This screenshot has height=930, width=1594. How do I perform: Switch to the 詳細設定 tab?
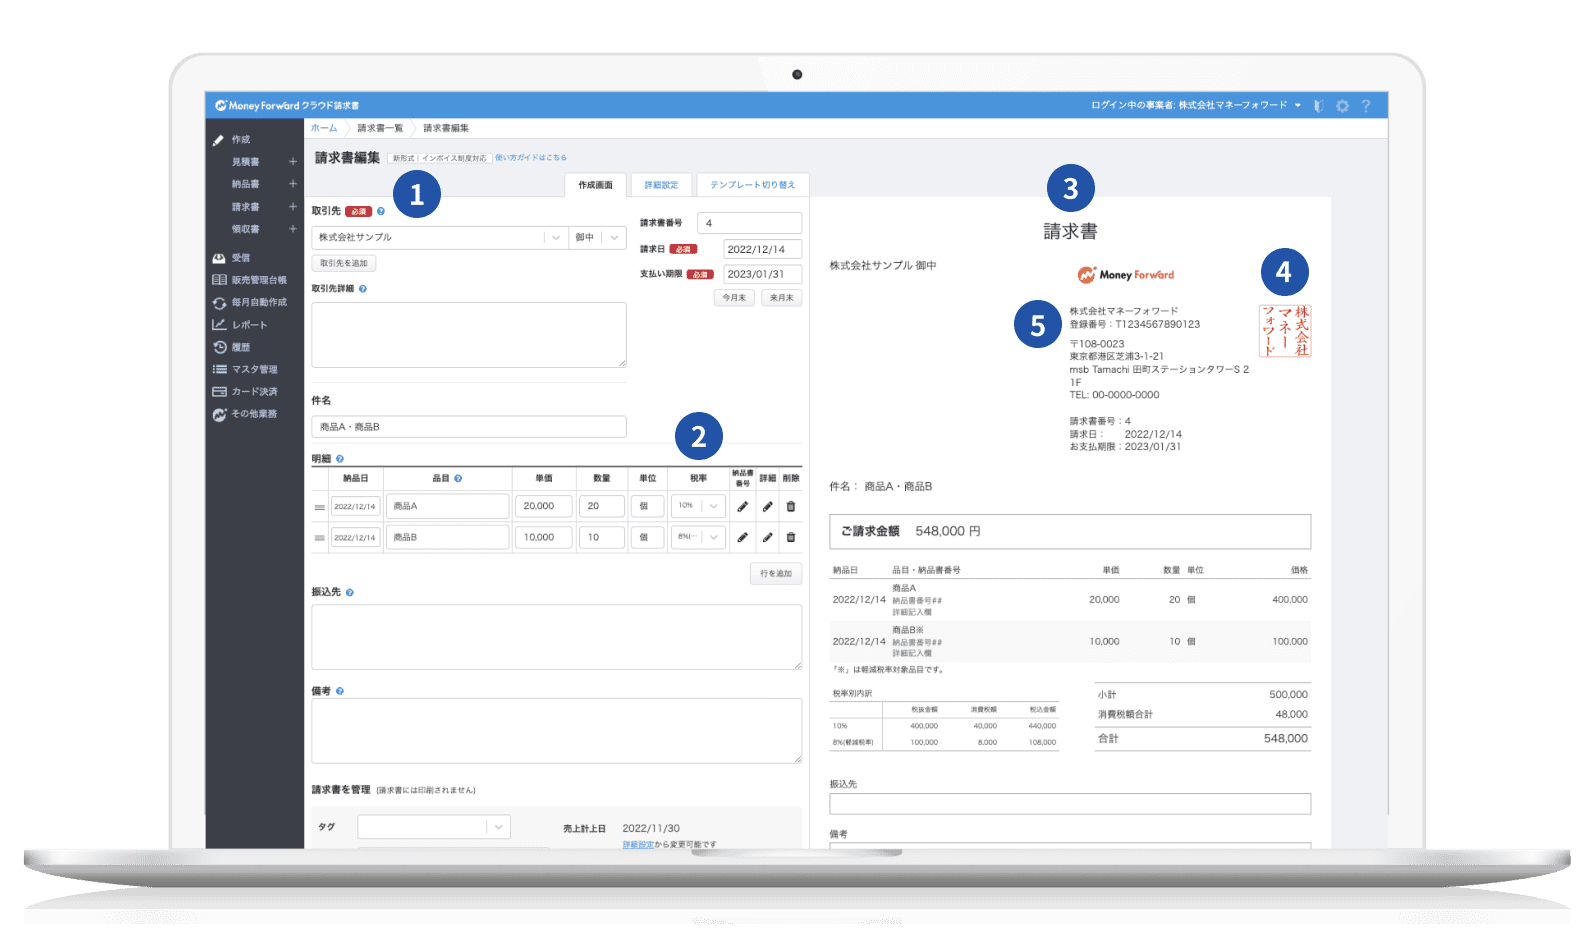click(661, 185)
